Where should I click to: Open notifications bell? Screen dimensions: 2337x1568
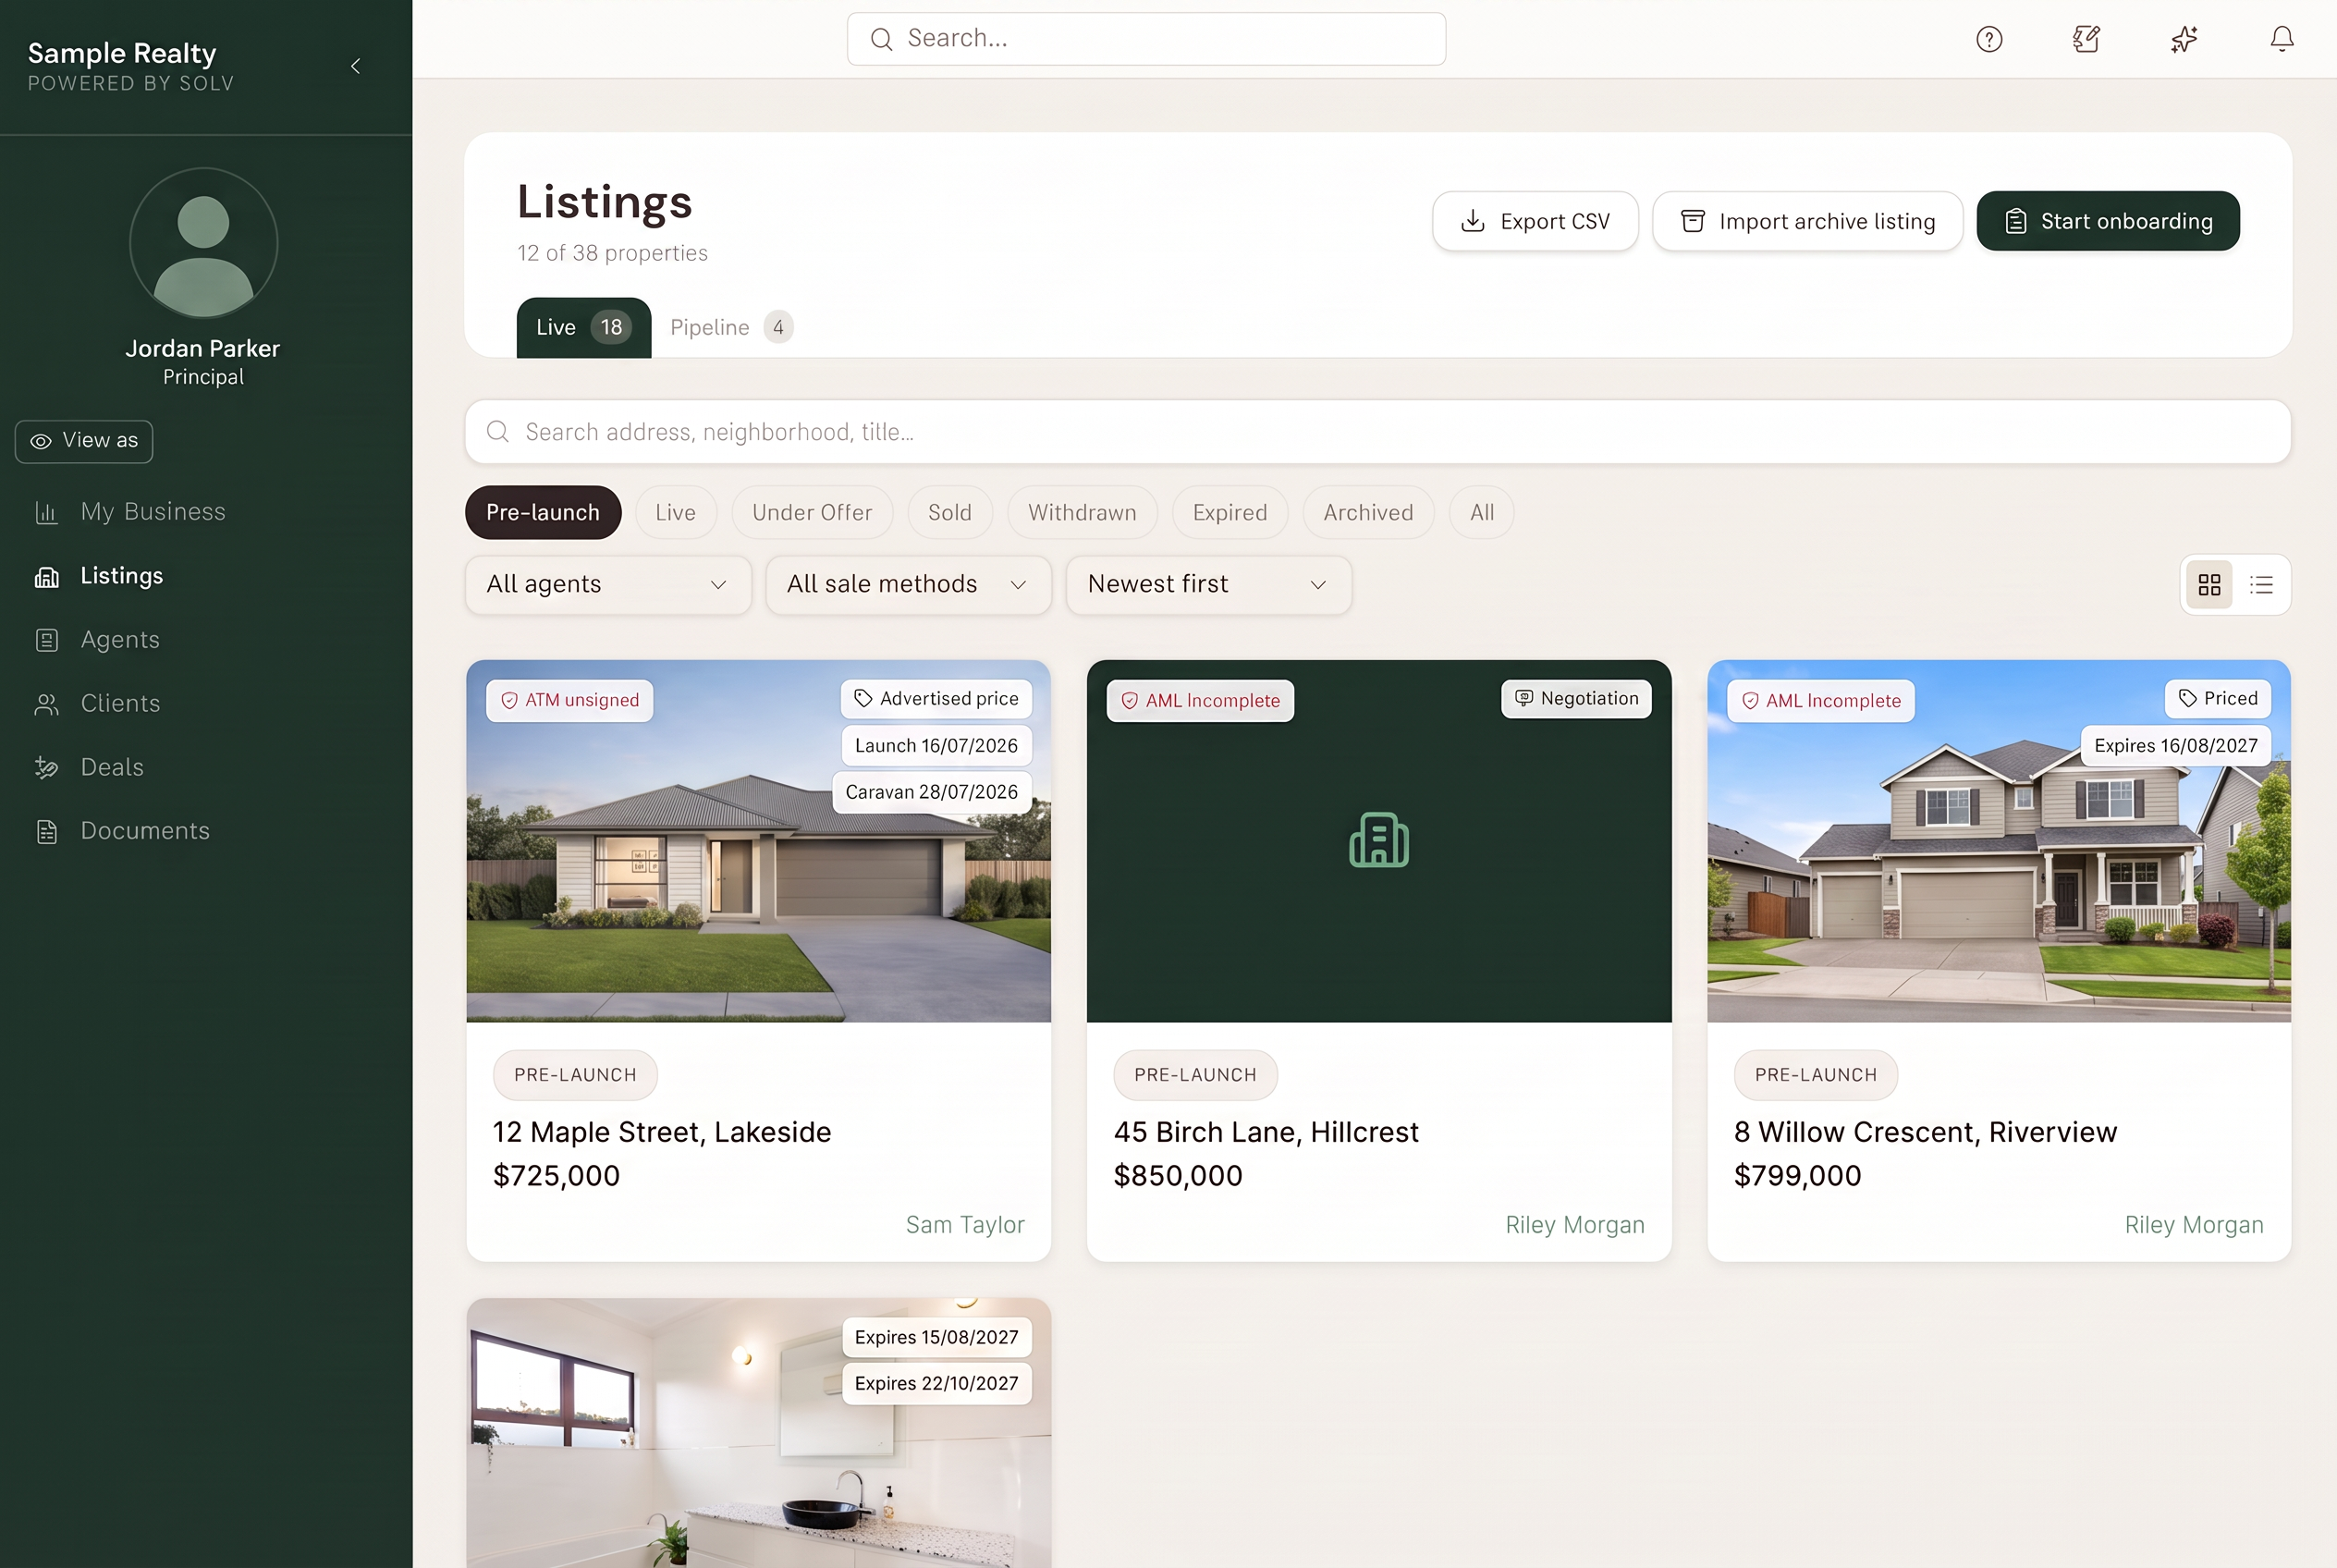tap(2282, 39)
